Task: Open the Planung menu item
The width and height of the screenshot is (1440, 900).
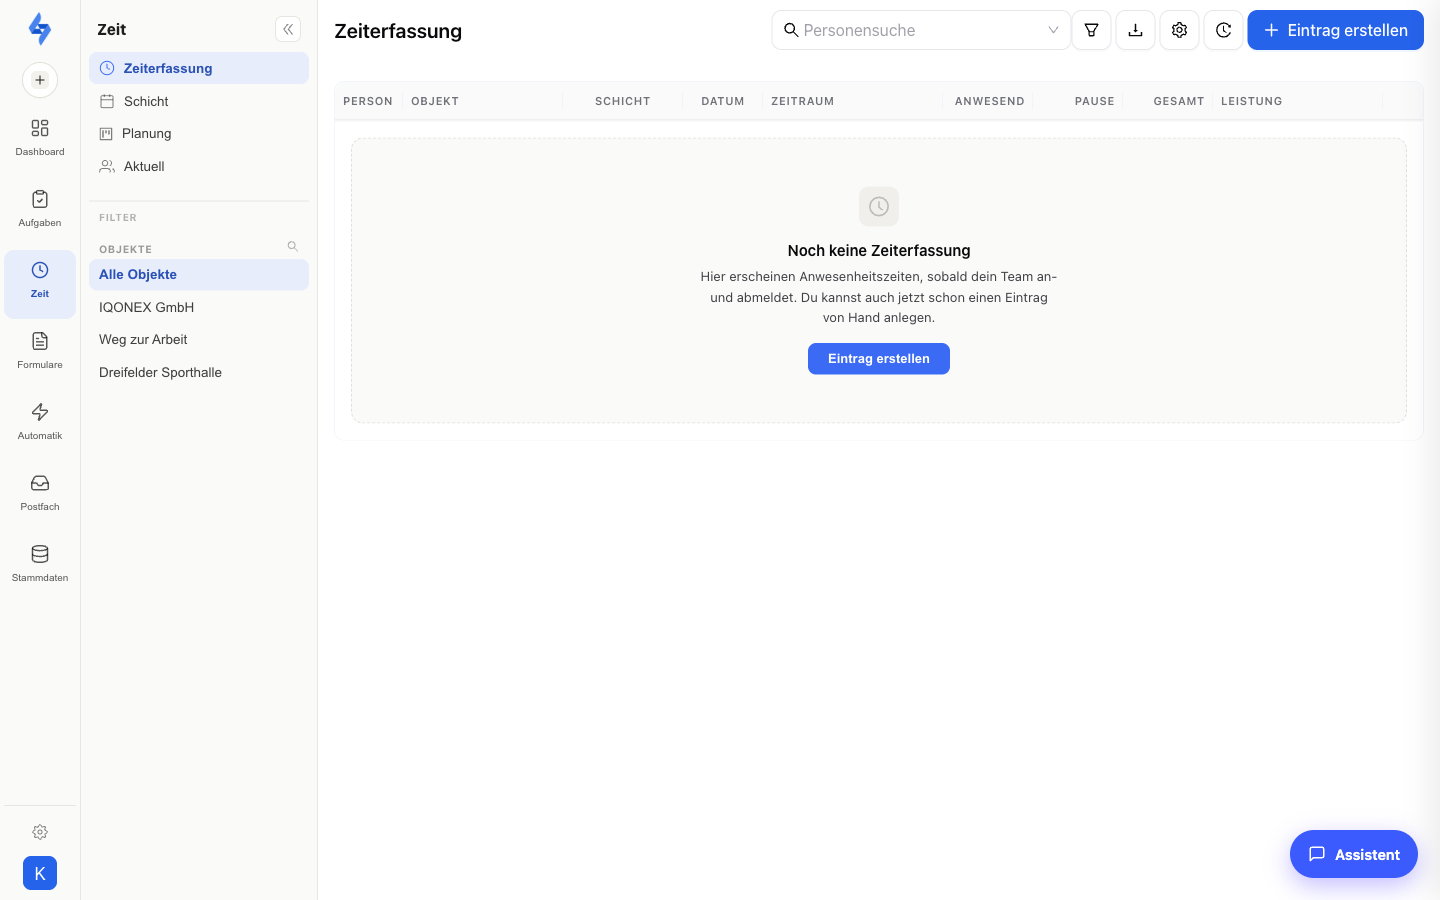Action: pos(199,133)
